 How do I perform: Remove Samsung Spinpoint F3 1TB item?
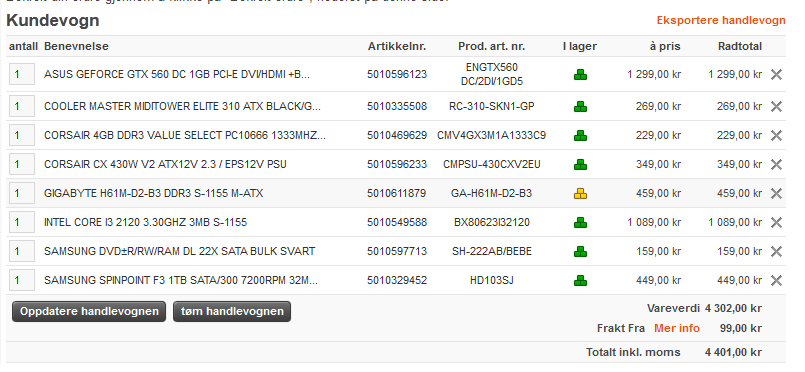click(776, 280)
